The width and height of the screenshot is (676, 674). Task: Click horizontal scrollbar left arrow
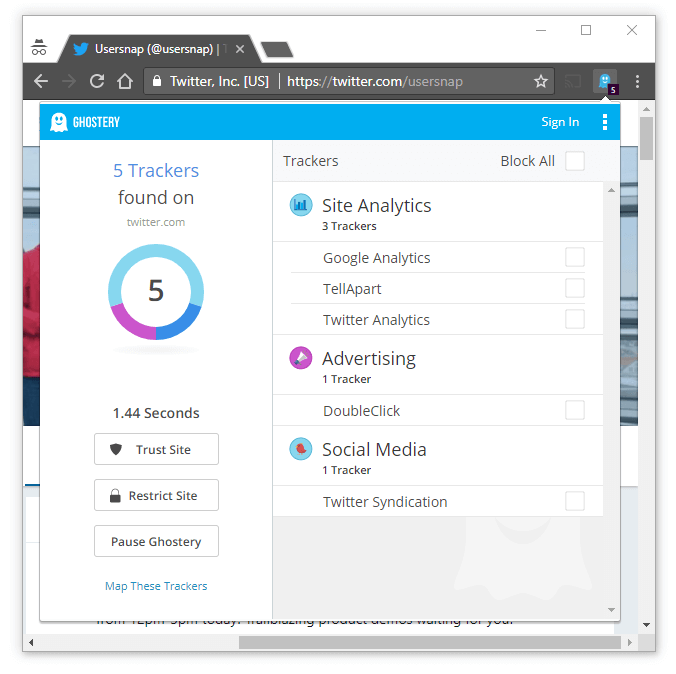[x=31, y=643]
